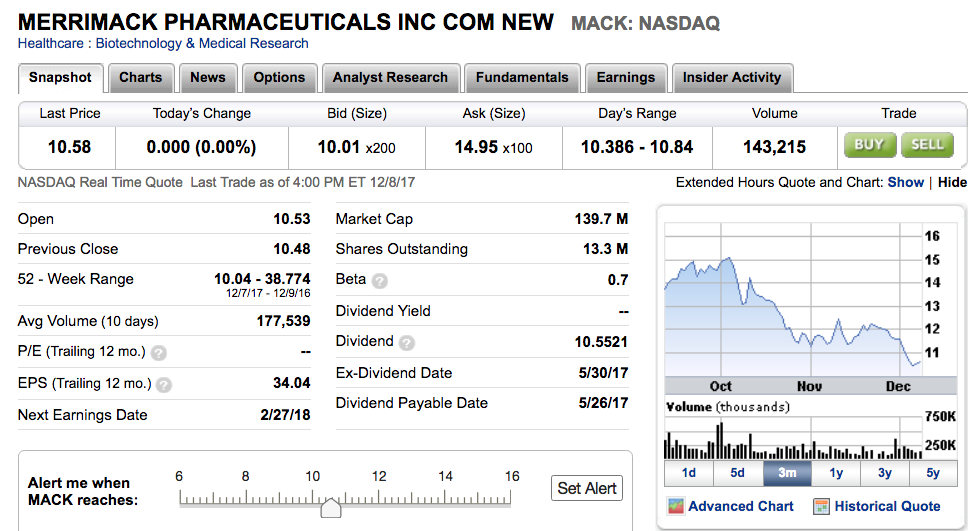Click the help icon next to Beta
Viewport: 968px width, 531px height.
380,281
